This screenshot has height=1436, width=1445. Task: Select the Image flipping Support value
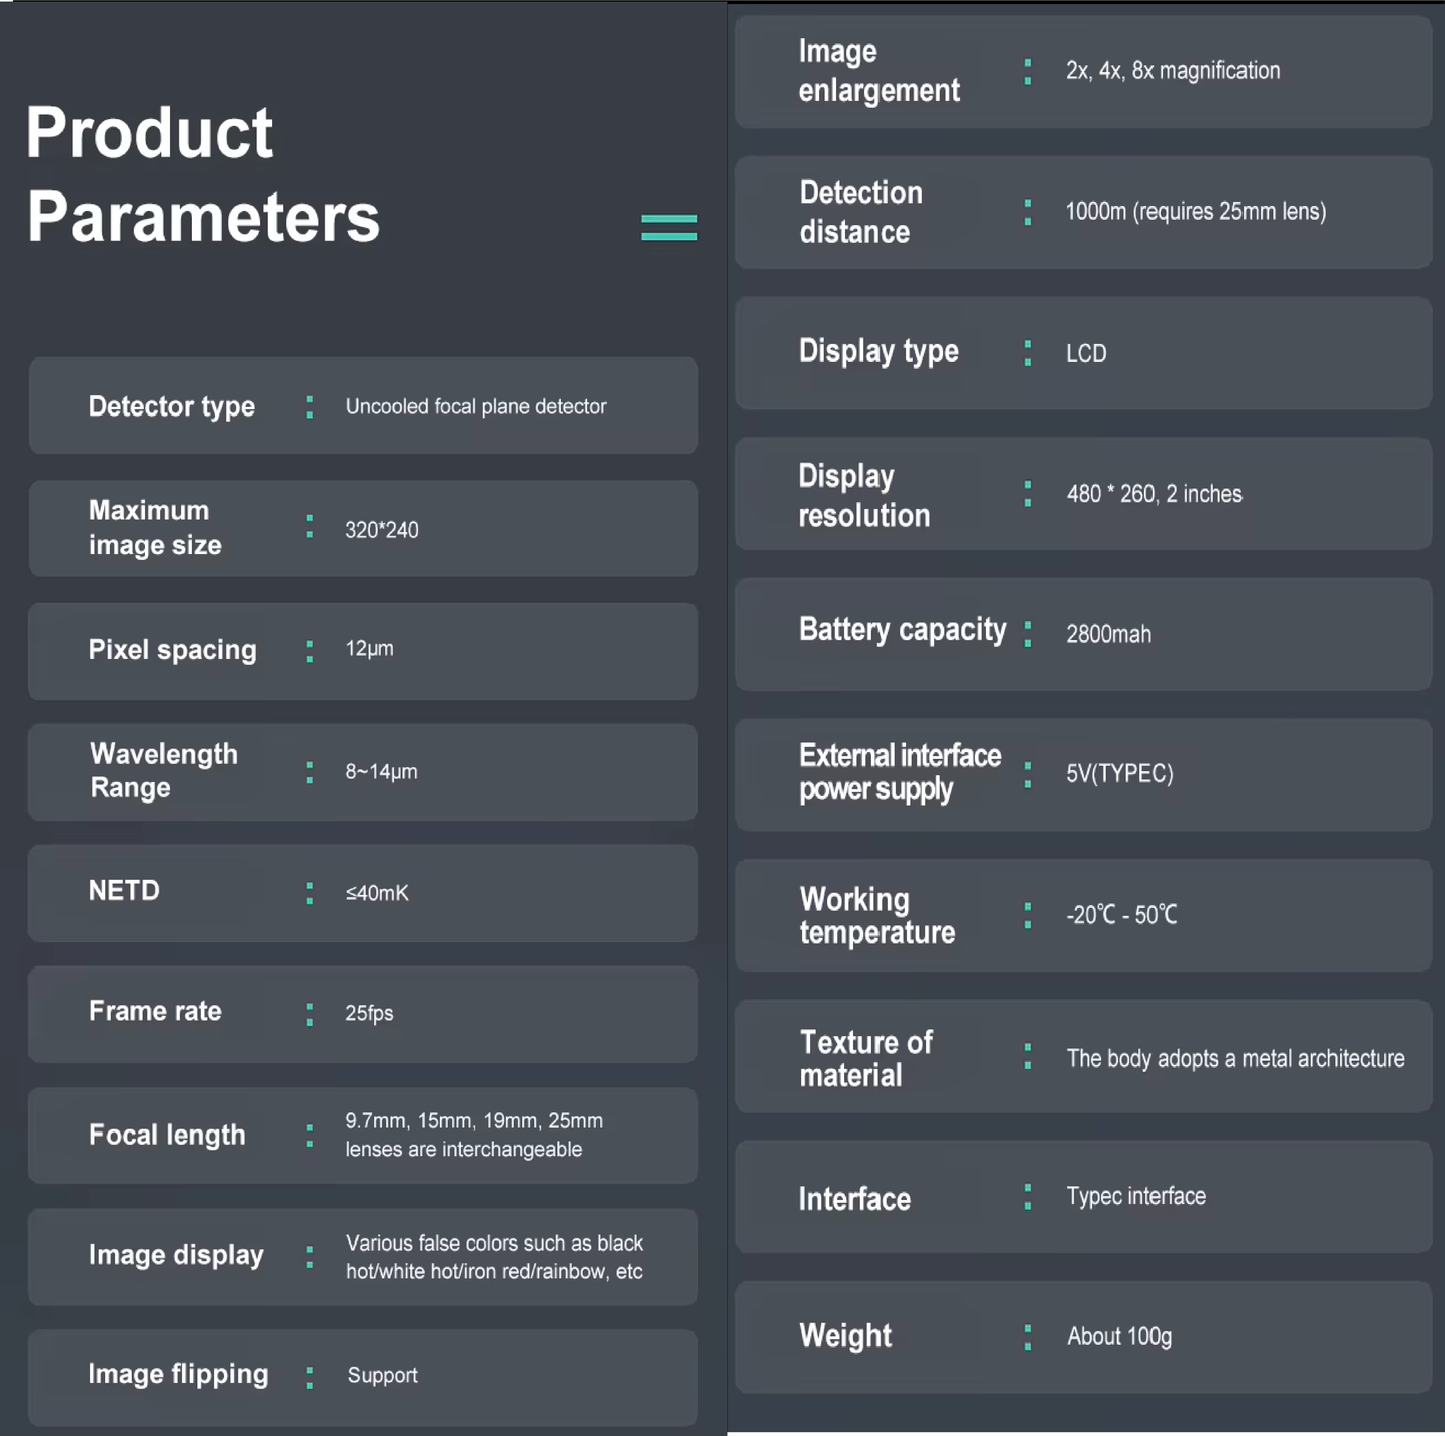382,1375
